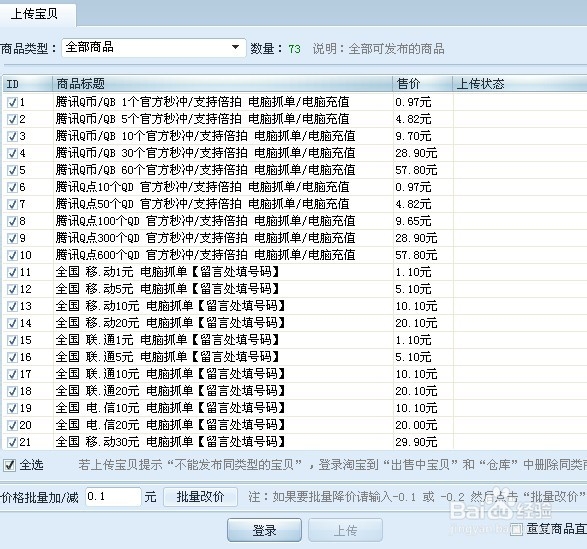Screen dimensions: 587x549
Task: Click the 价格批量加/减 input field with 0.1
Action: coord(113,497)
